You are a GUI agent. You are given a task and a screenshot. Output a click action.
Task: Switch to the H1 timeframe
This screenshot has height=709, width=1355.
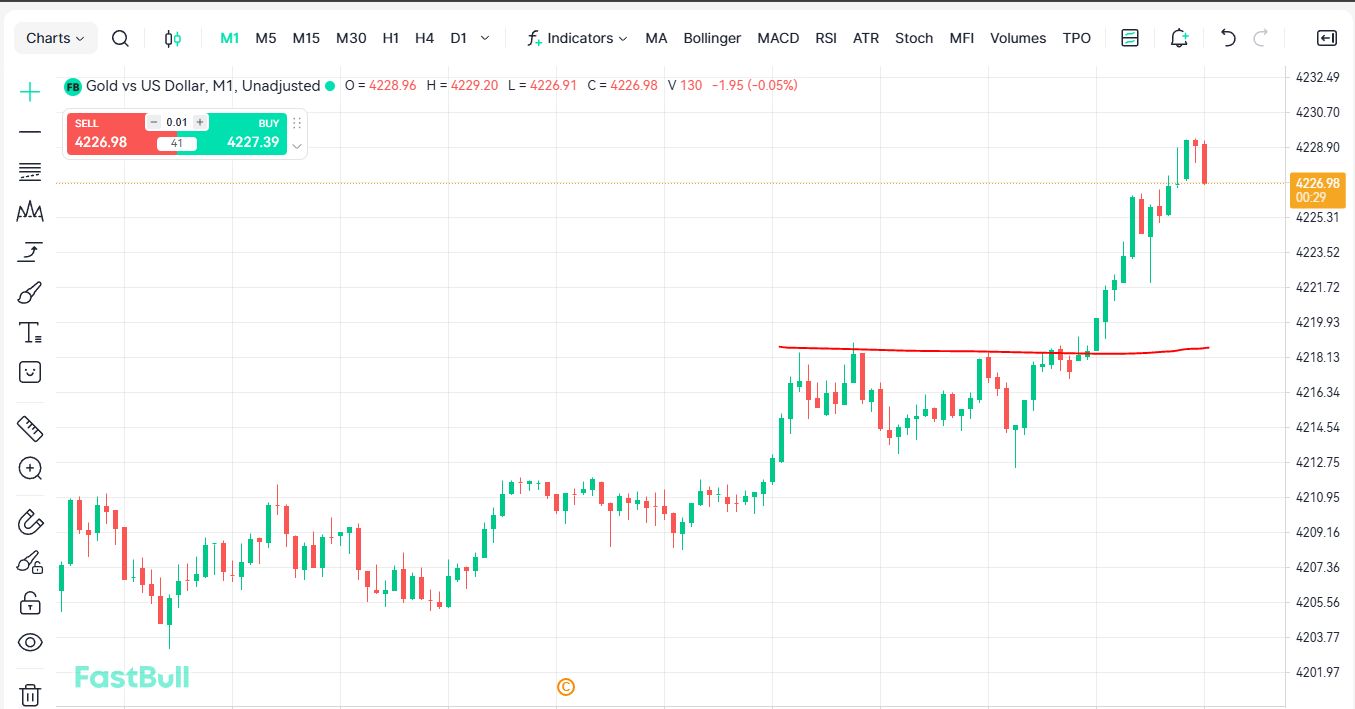tap(390, 38)
